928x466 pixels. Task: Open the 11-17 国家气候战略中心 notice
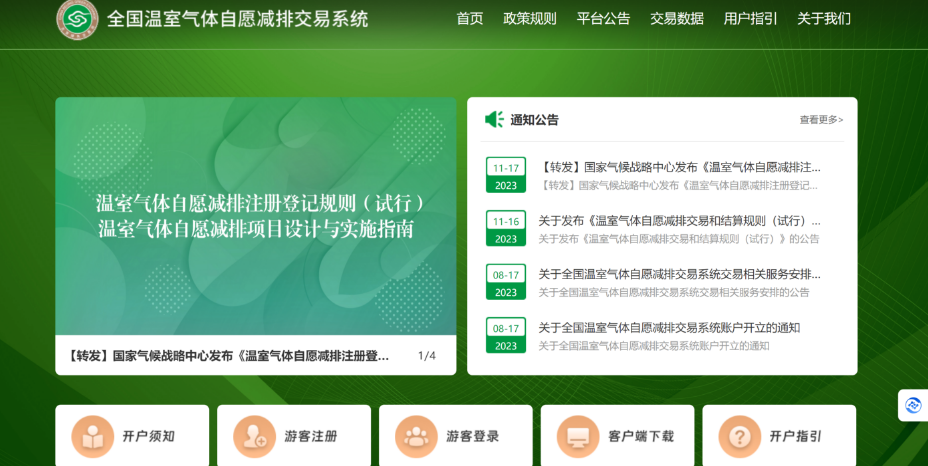coord(680,167)
